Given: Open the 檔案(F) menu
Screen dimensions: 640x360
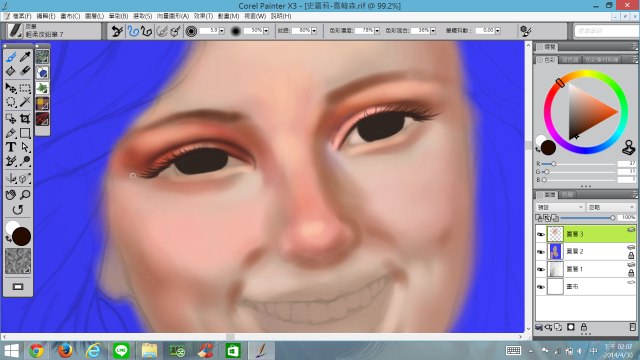Looking at the screenshot, I should tap(22, 16).
